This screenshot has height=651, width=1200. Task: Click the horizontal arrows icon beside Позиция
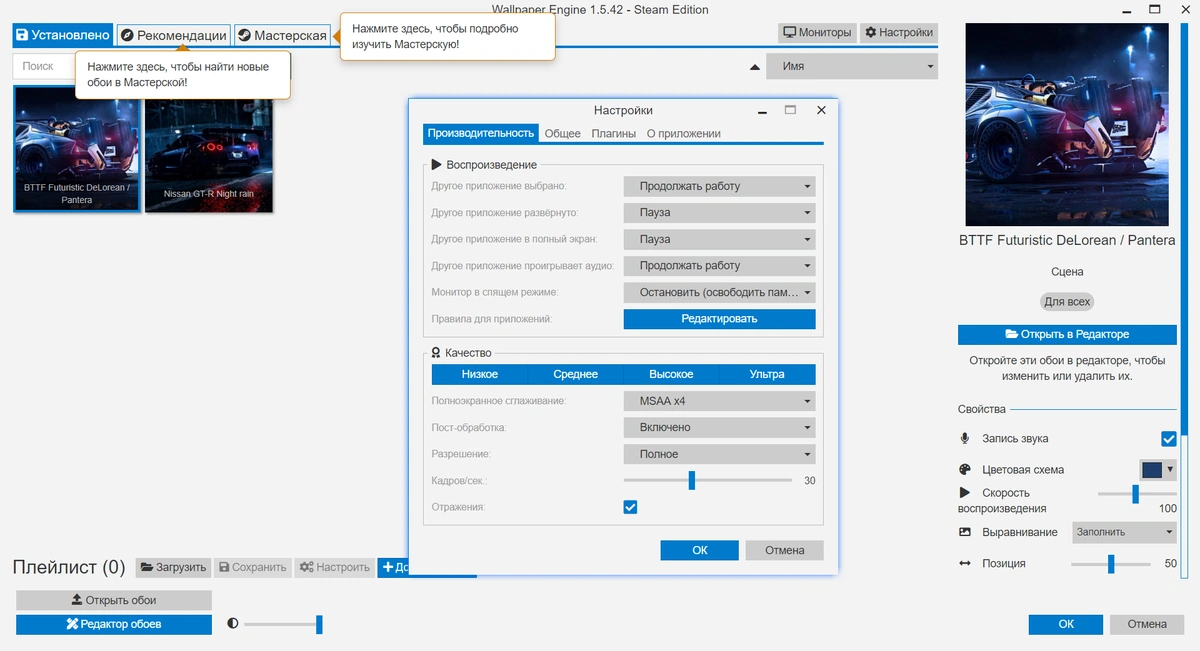(965, 563)
